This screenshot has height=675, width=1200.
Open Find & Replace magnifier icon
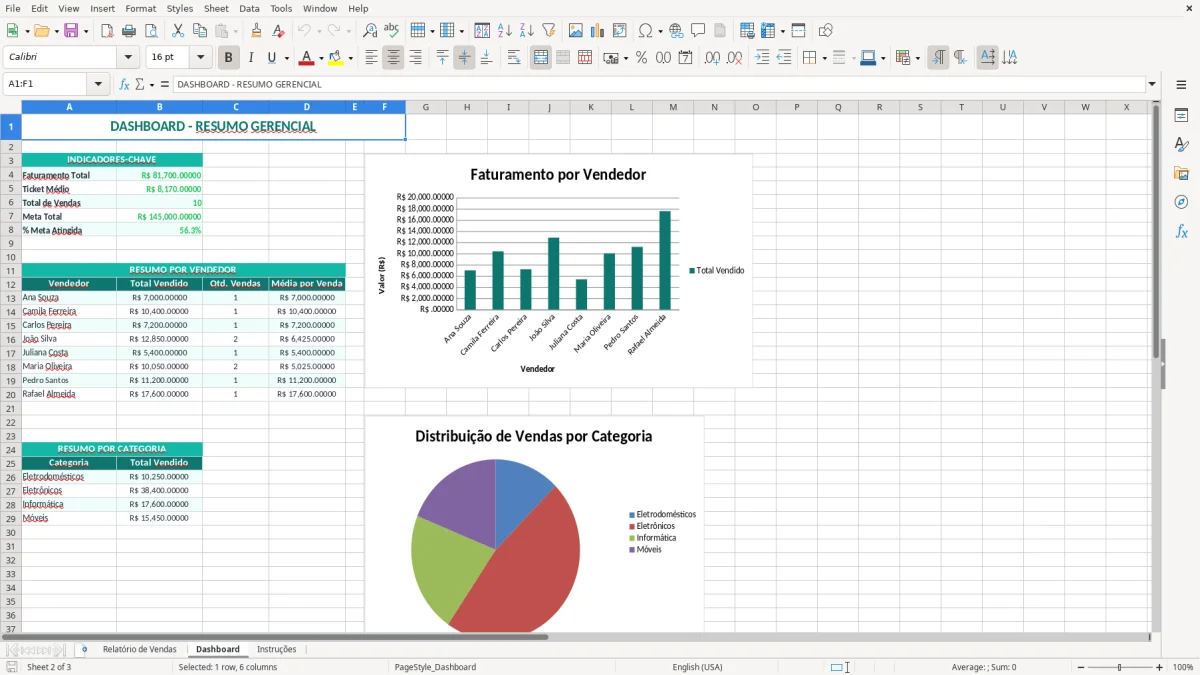(x=370, y=31)
